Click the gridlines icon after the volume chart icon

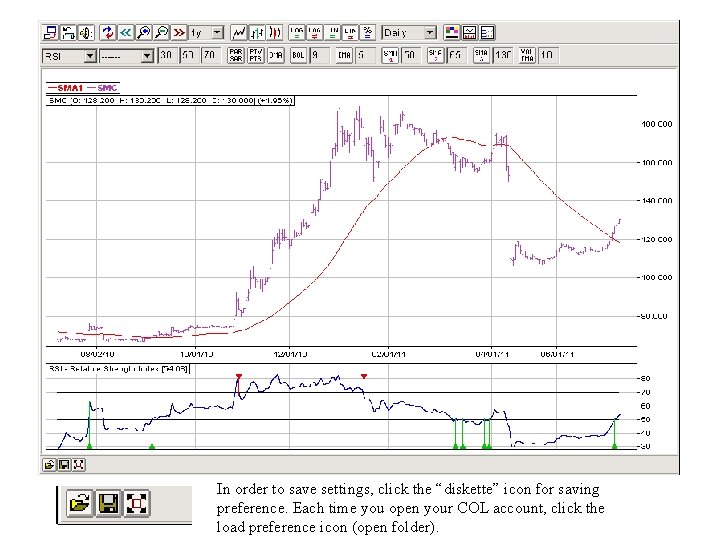487,33
